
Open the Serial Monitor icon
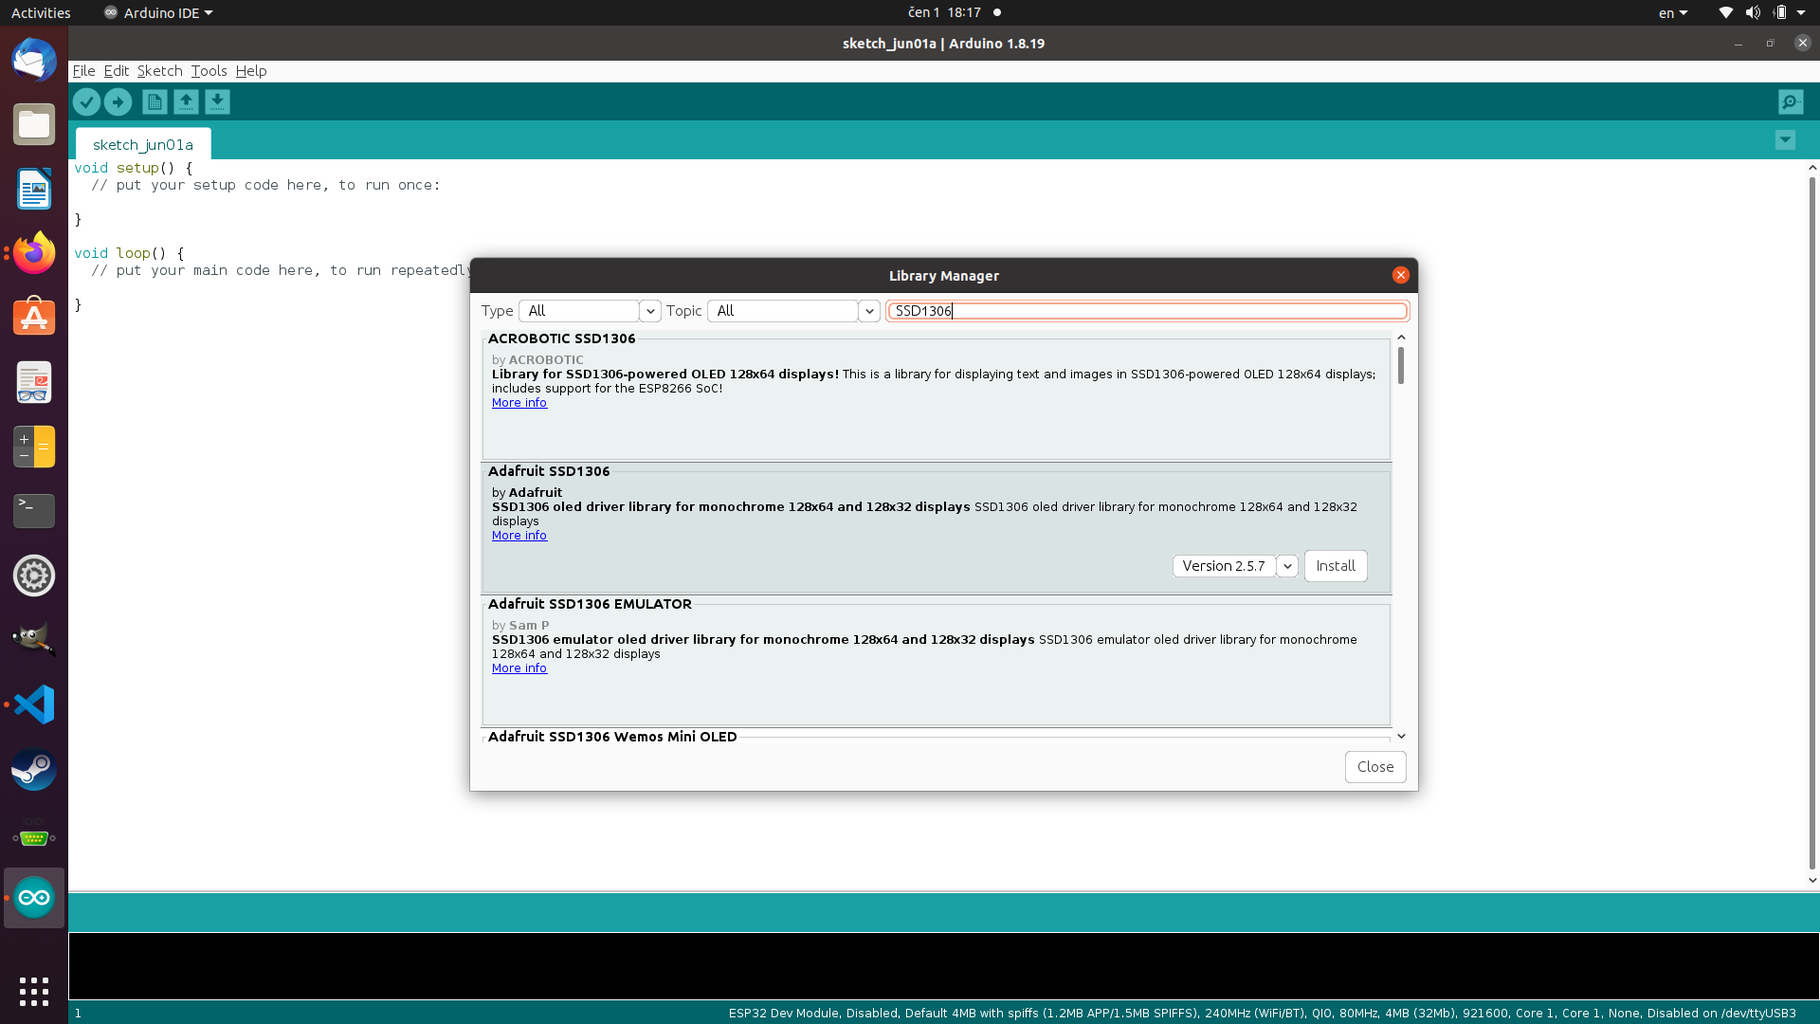[1790, 102]
